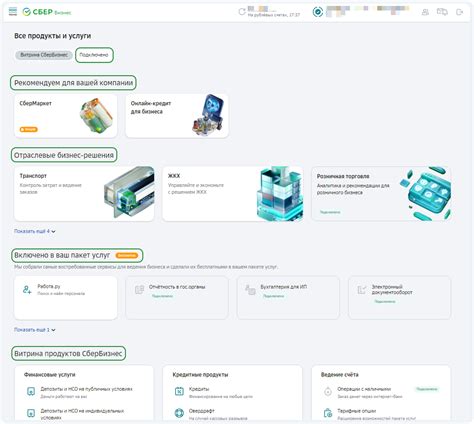Click the Электронный документооборот icon
The width and height of the screenshot is (474, 424).
click(x=362, y=289)
